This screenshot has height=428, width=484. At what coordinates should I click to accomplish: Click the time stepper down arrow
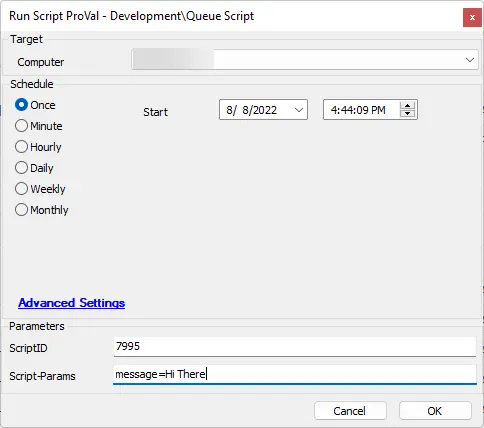407,114
